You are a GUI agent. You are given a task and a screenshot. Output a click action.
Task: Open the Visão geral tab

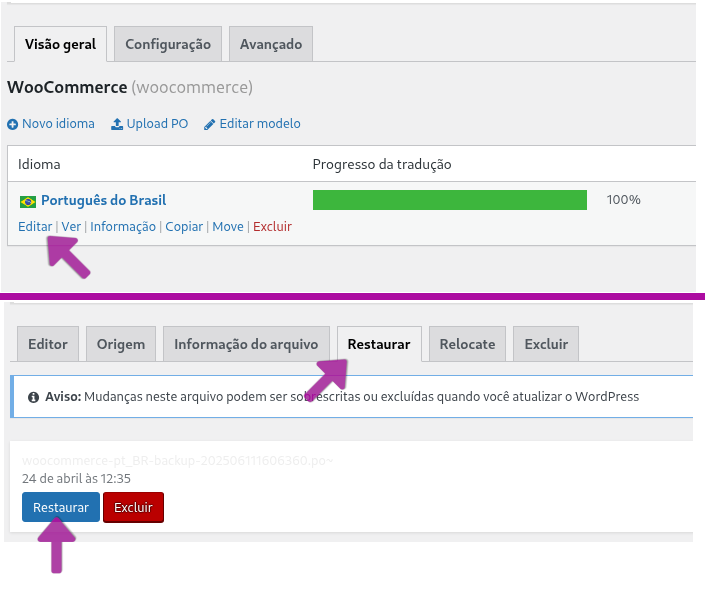(x=60, y=44)
